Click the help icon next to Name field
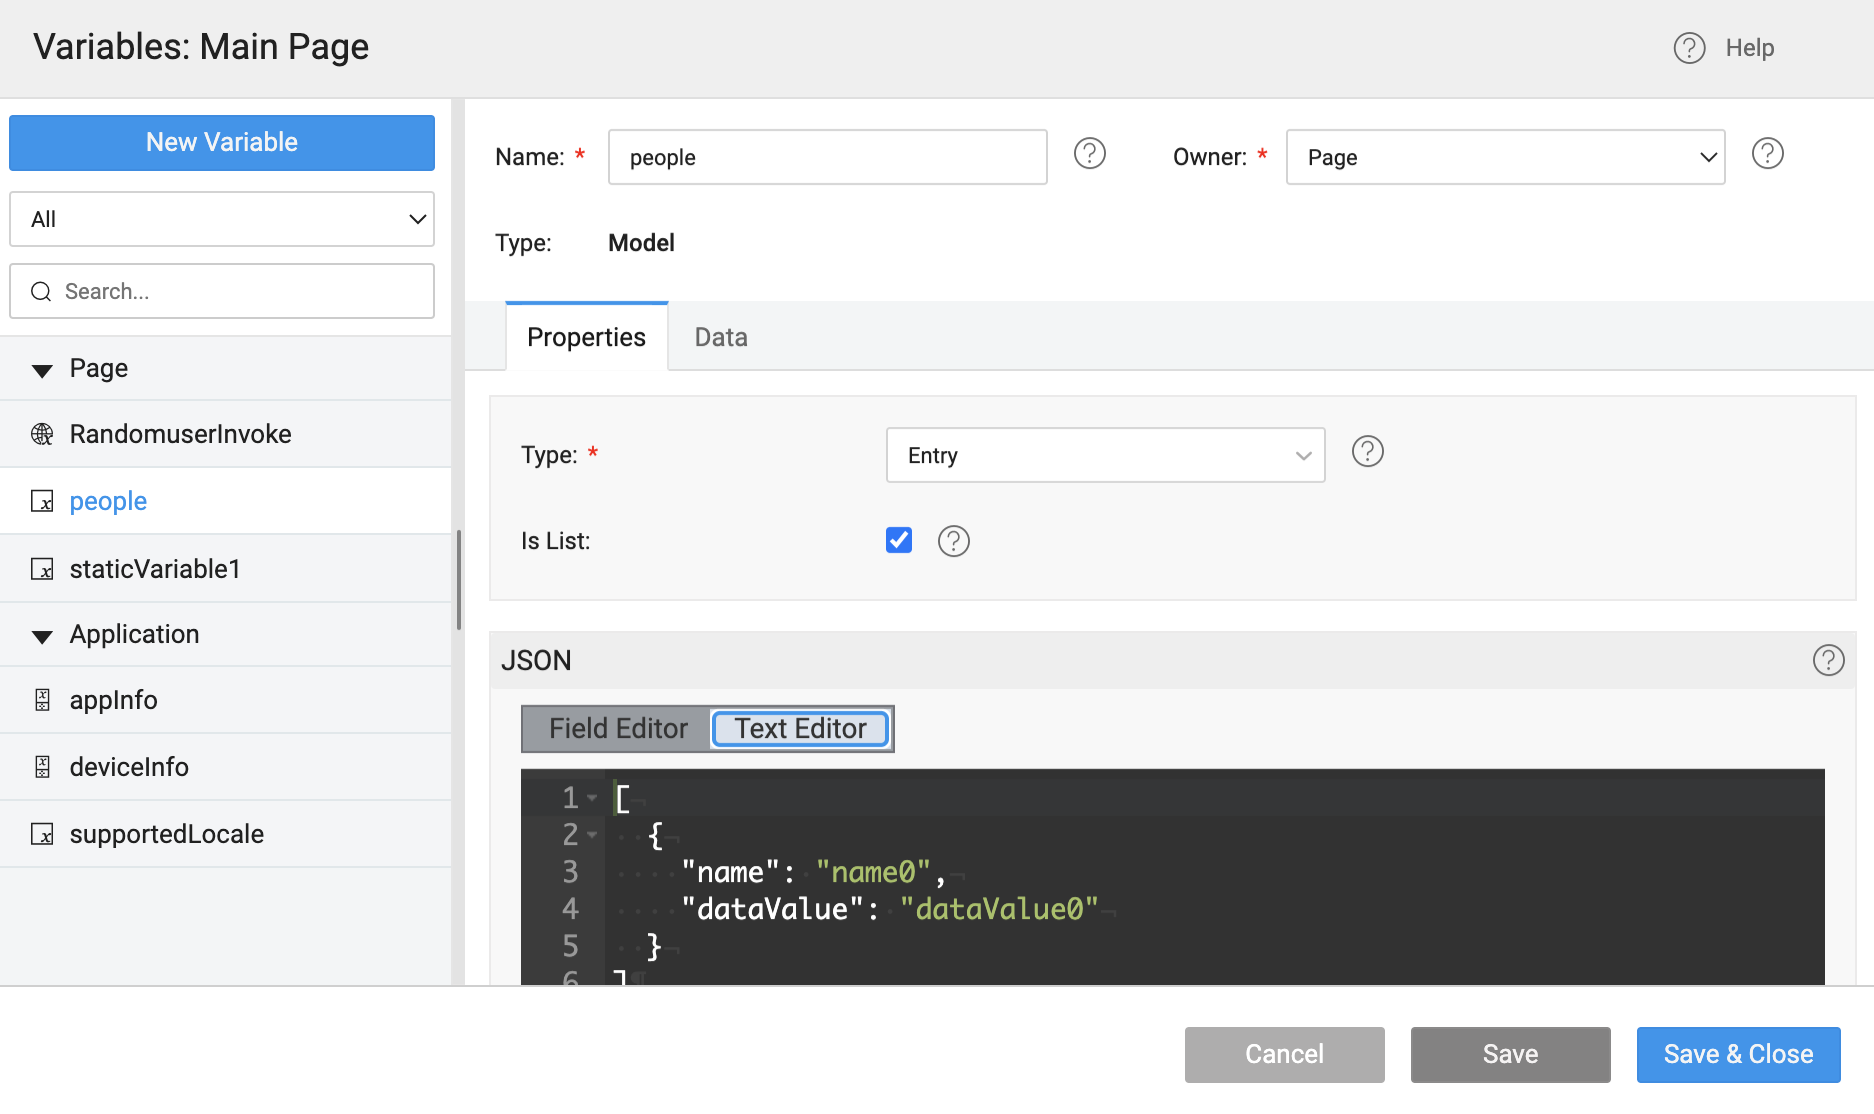 (x=1089, y=154)
